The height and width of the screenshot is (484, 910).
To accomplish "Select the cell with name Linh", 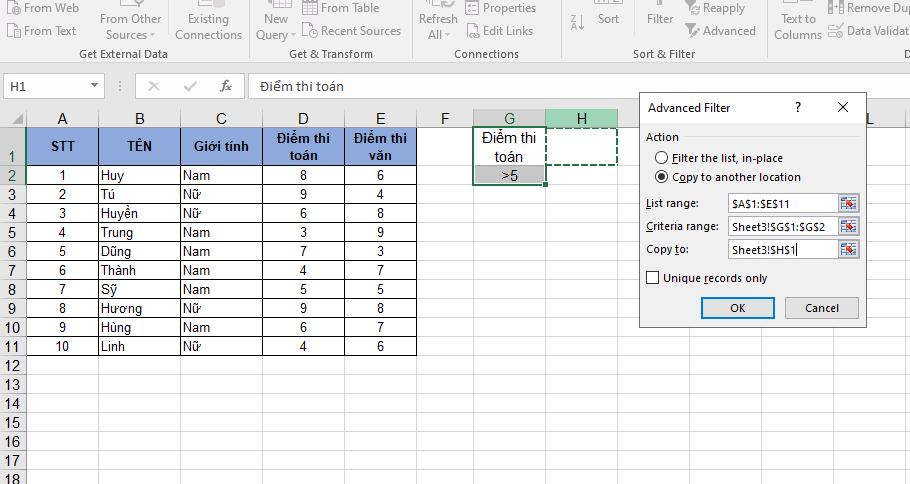I will click(139, 346).
